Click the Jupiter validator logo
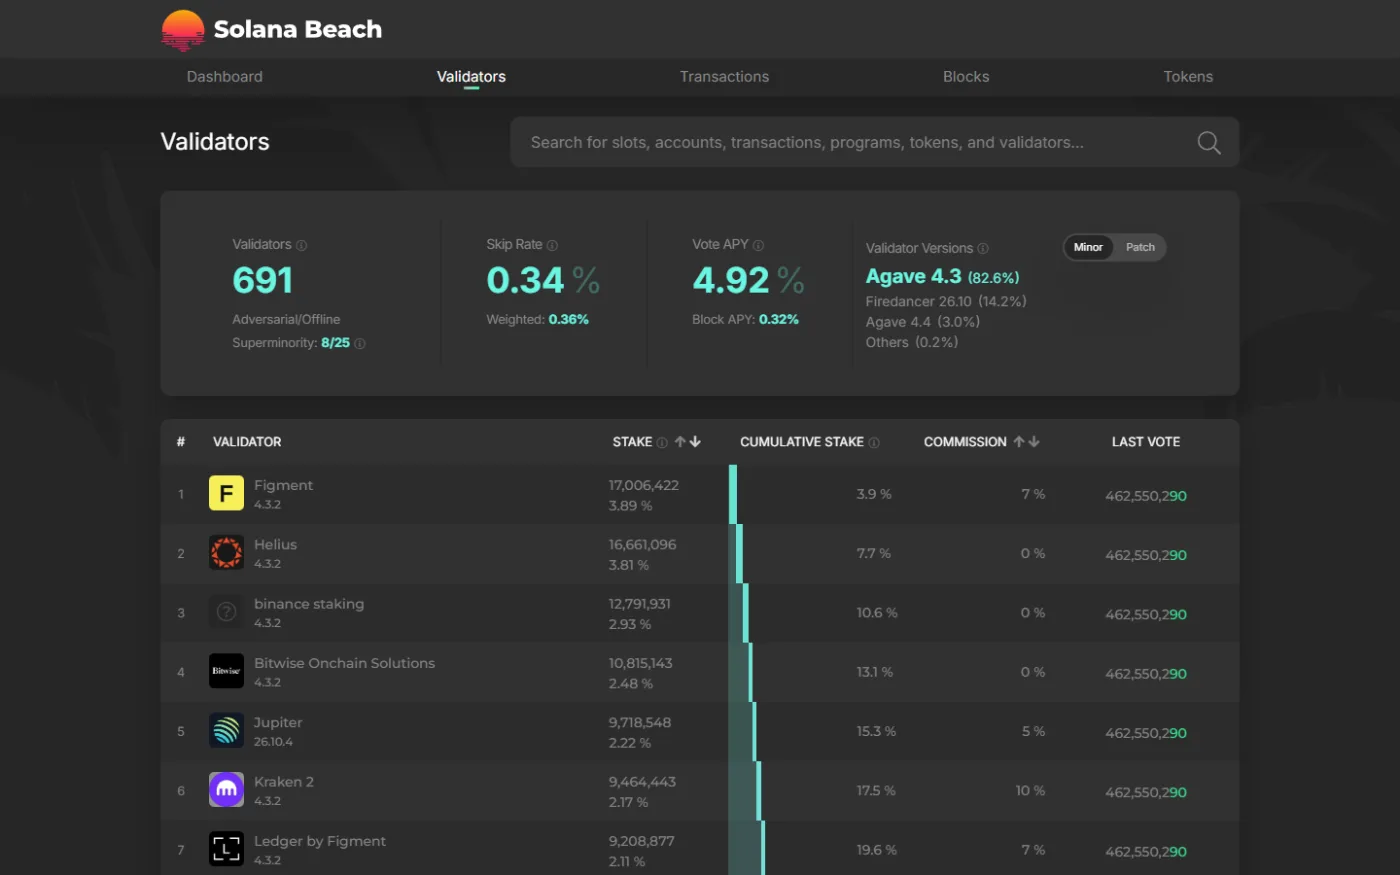 (x=226, y=730)
